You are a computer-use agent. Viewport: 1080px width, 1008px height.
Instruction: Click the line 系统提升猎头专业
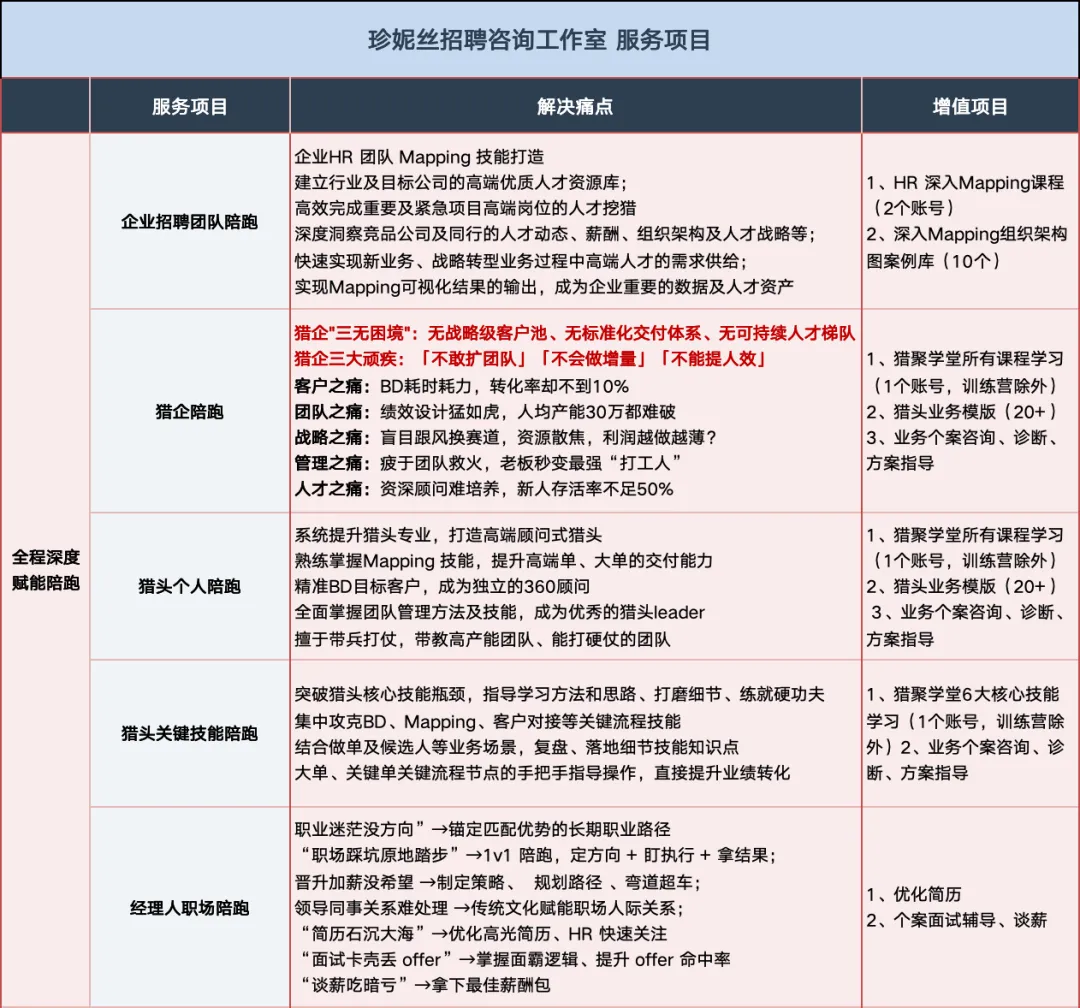coord(448,535)
